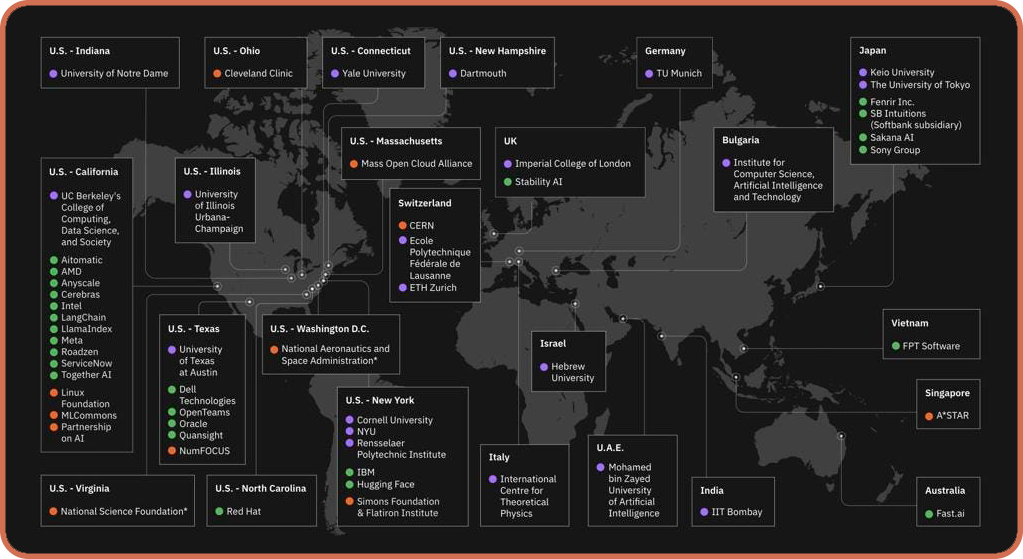Click the U.S. - California heading
This screenshot has width=1023, height=559.
(x=84, y=172)
